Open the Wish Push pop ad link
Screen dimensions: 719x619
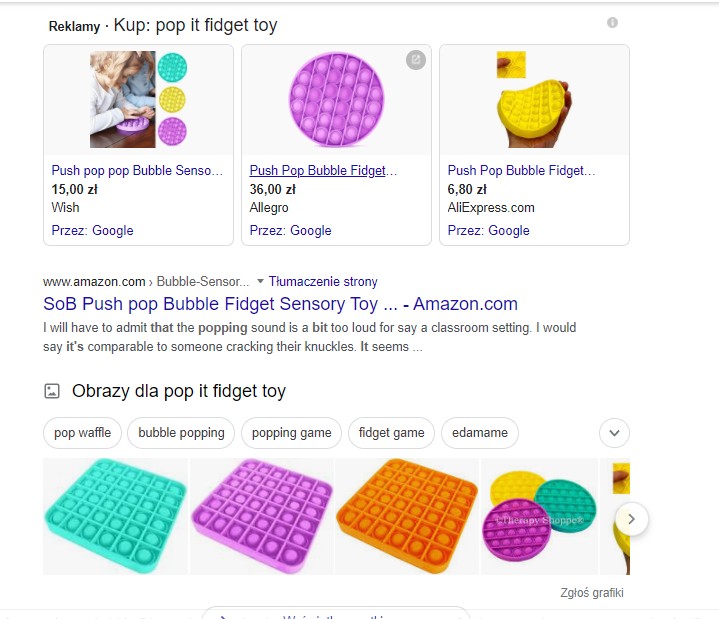(137, 171)
